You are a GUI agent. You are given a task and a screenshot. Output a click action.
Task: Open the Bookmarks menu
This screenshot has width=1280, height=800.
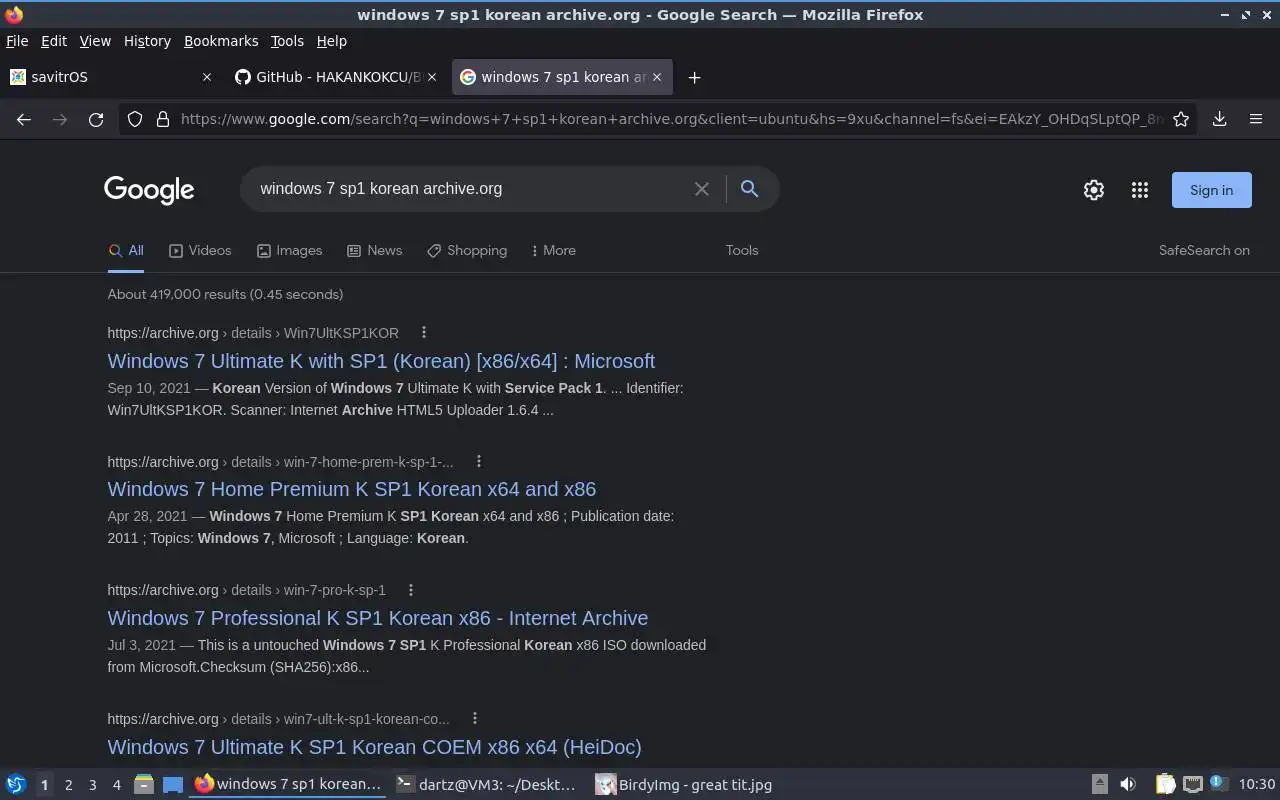coord(221,41)
